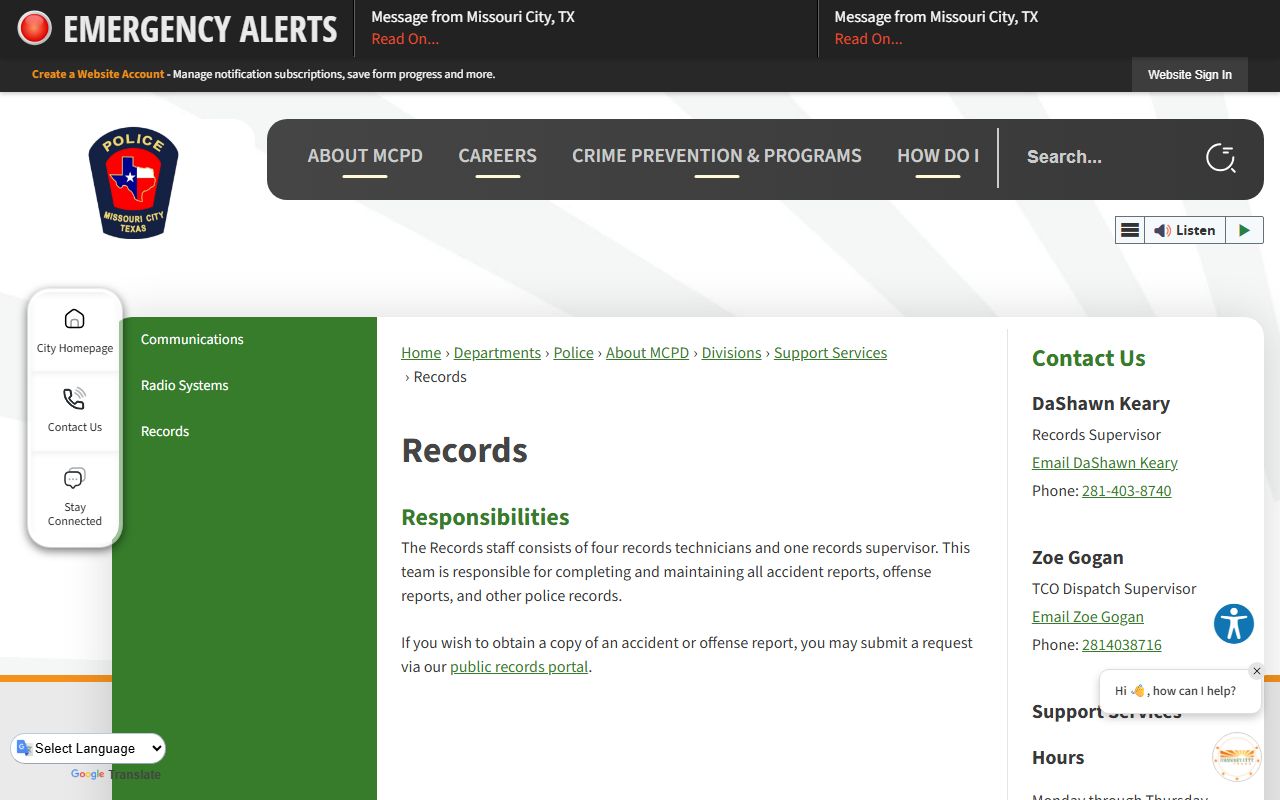Click the Listen speaker button
Image resolution: width=1280 pixels, height=800 pixels.
pyautogui.click(x=1185, y=230)
